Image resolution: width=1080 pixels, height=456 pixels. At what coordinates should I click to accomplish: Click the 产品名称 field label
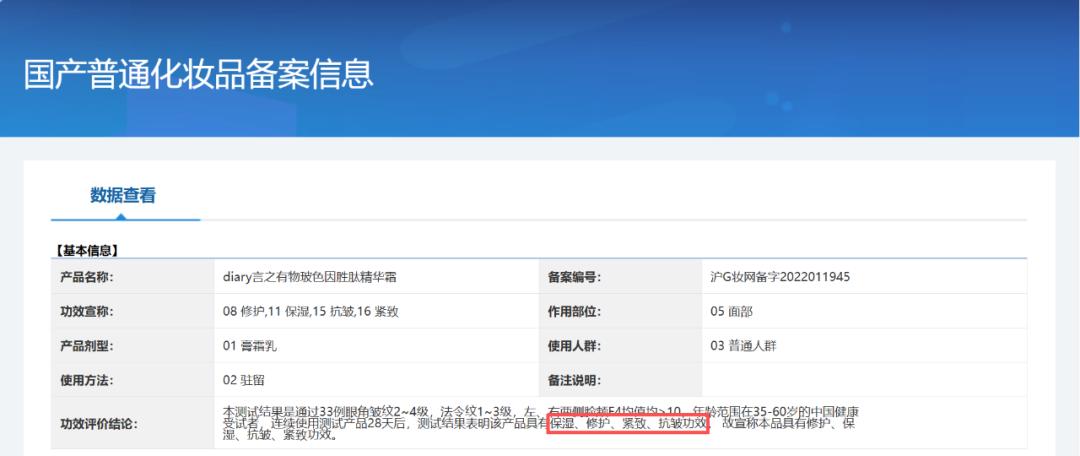87,277
